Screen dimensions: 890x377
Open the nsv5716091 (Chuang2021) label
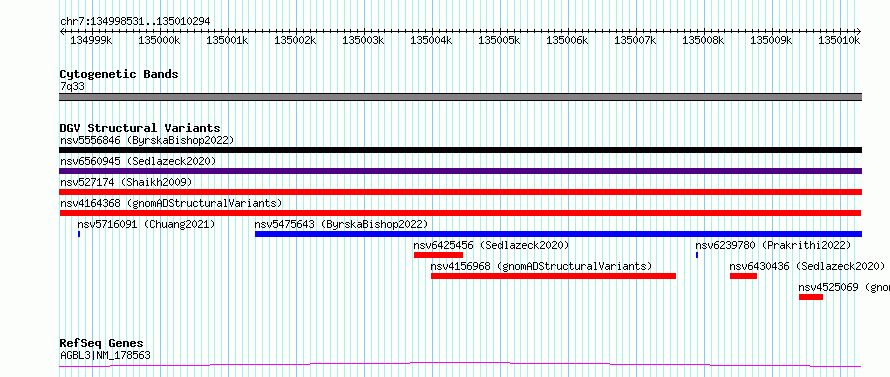(x=146, y=224)
